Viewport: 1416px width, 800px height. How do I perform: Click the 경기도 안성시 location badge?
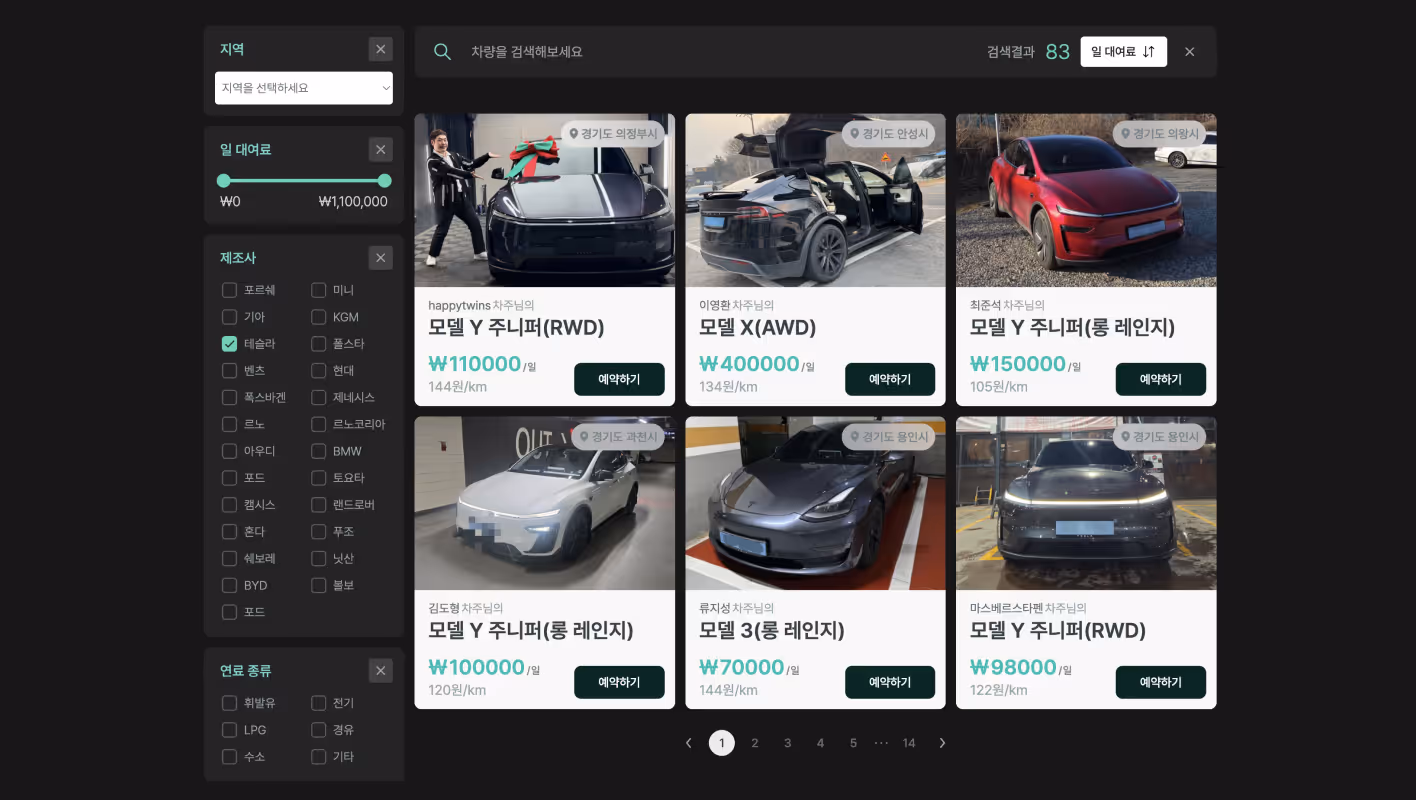(x=888, y=134)
